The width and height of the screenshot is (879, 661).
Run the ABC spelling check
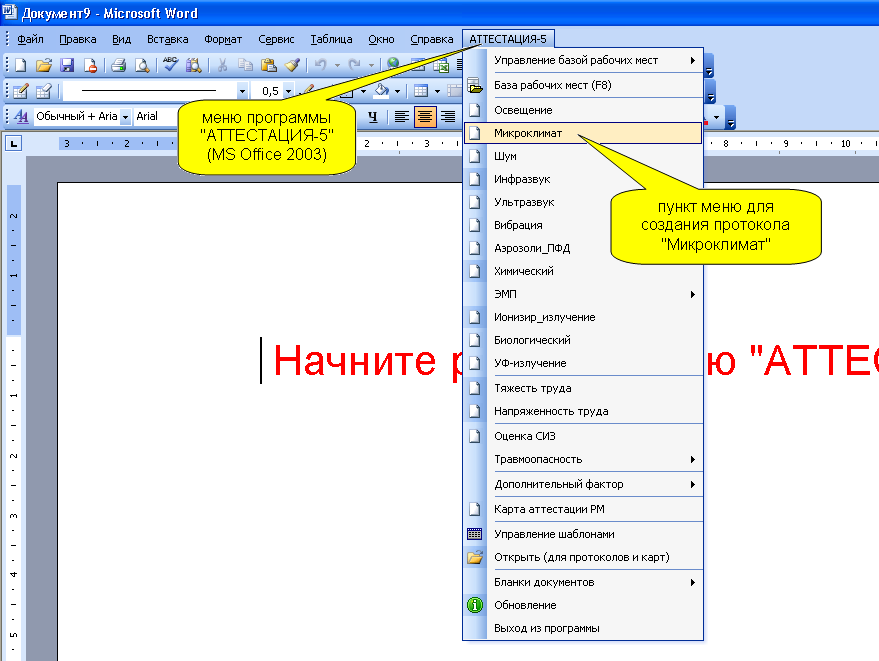point(170,65)
